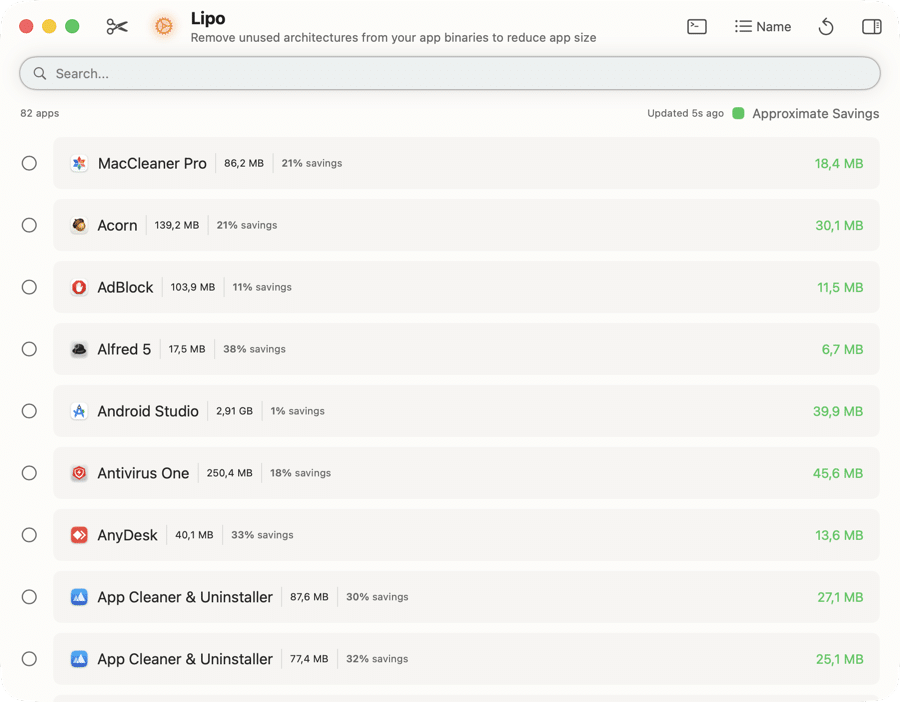The width and height of the screenshot is (900, 702).
Task: Click the Android Studio app name
Action: 148,412
